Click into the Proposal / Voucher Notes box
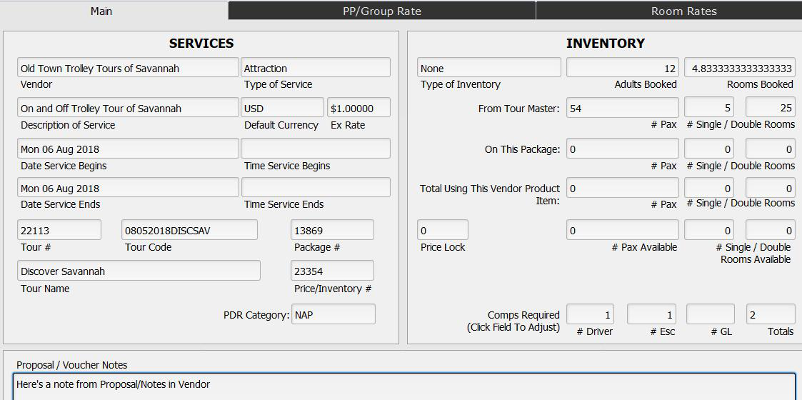 pyautogui.click(x=405, y=385)
